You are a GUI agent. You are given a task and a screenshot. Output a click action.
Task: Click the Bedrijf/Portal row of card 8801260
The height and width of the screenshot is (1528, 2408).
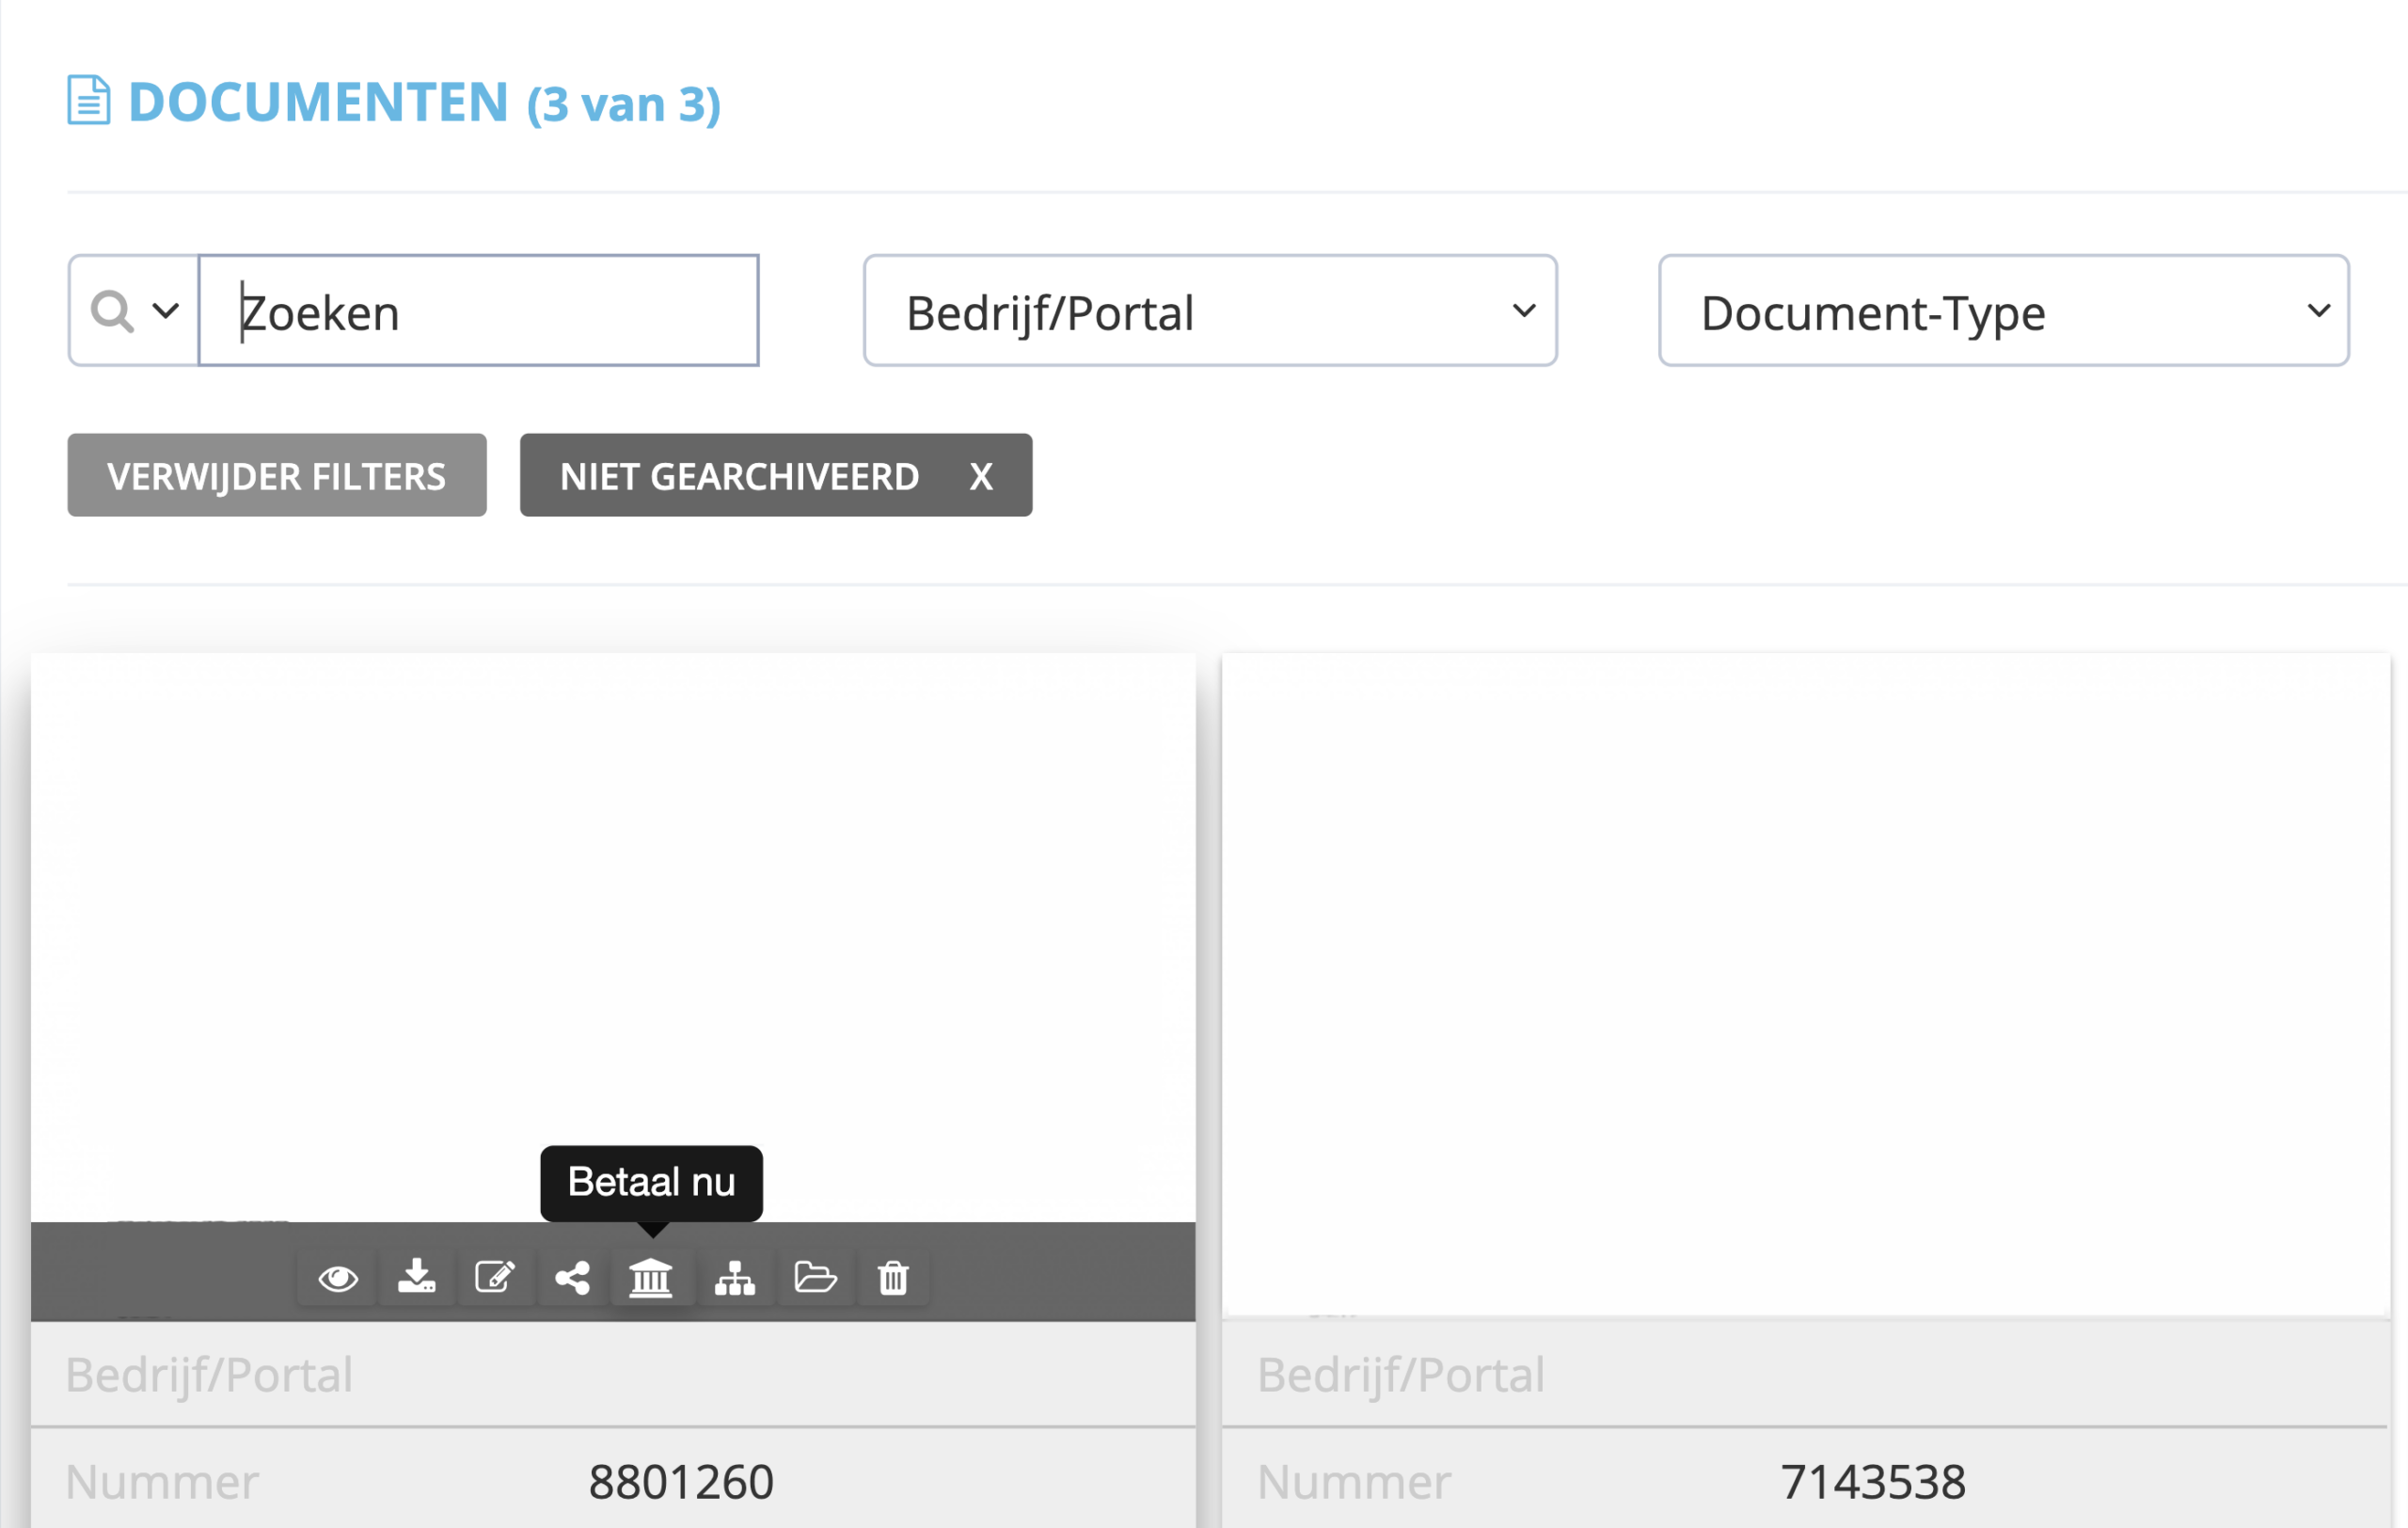pos(613,1375)
